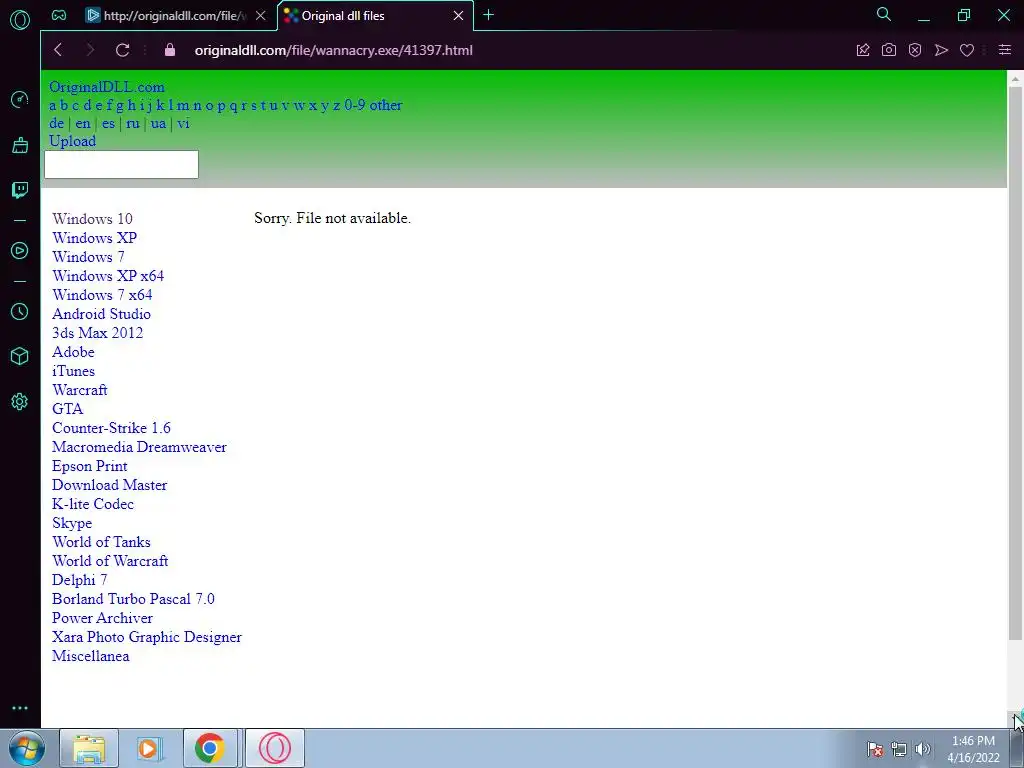The image size is (1024, 768).
Task: Open Easy Setup menu icon
Action: coord(1005,50)
